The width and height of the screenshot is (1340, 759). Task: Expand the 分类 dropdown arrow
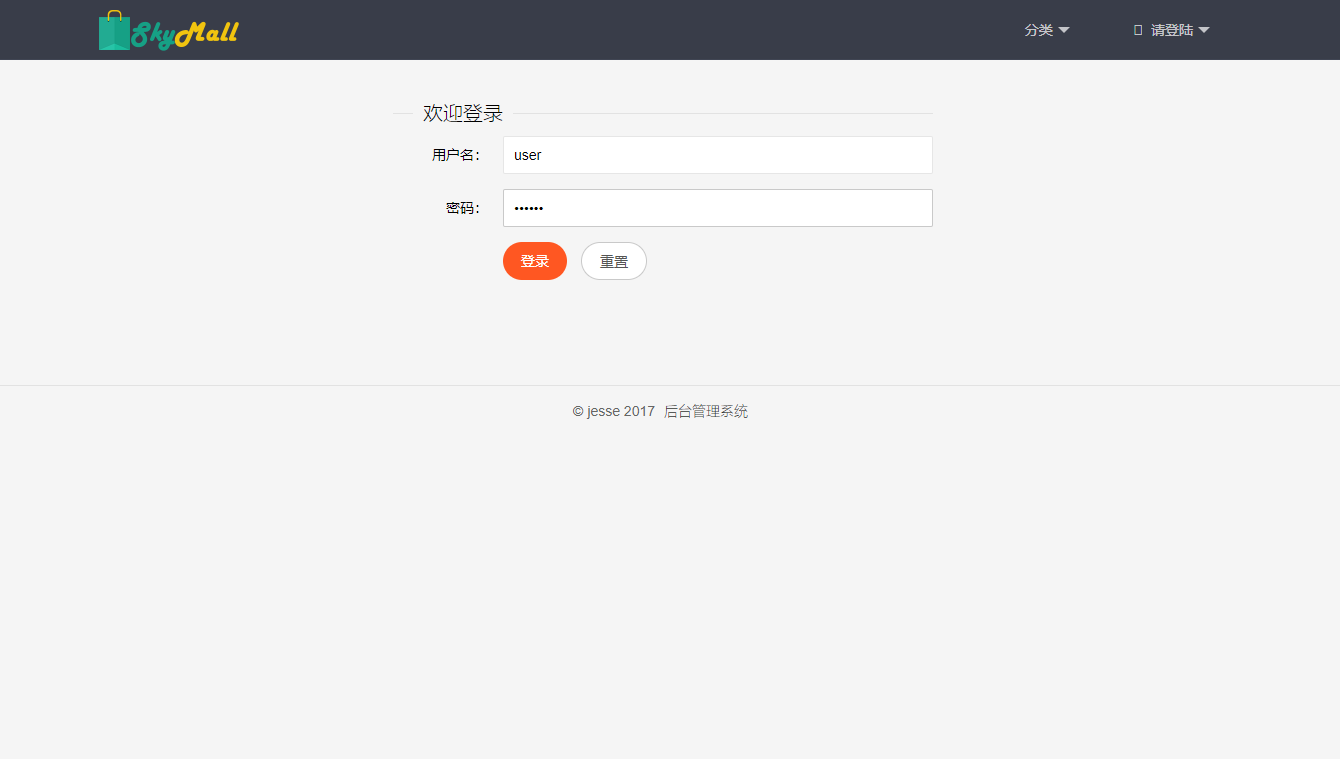1063,30
